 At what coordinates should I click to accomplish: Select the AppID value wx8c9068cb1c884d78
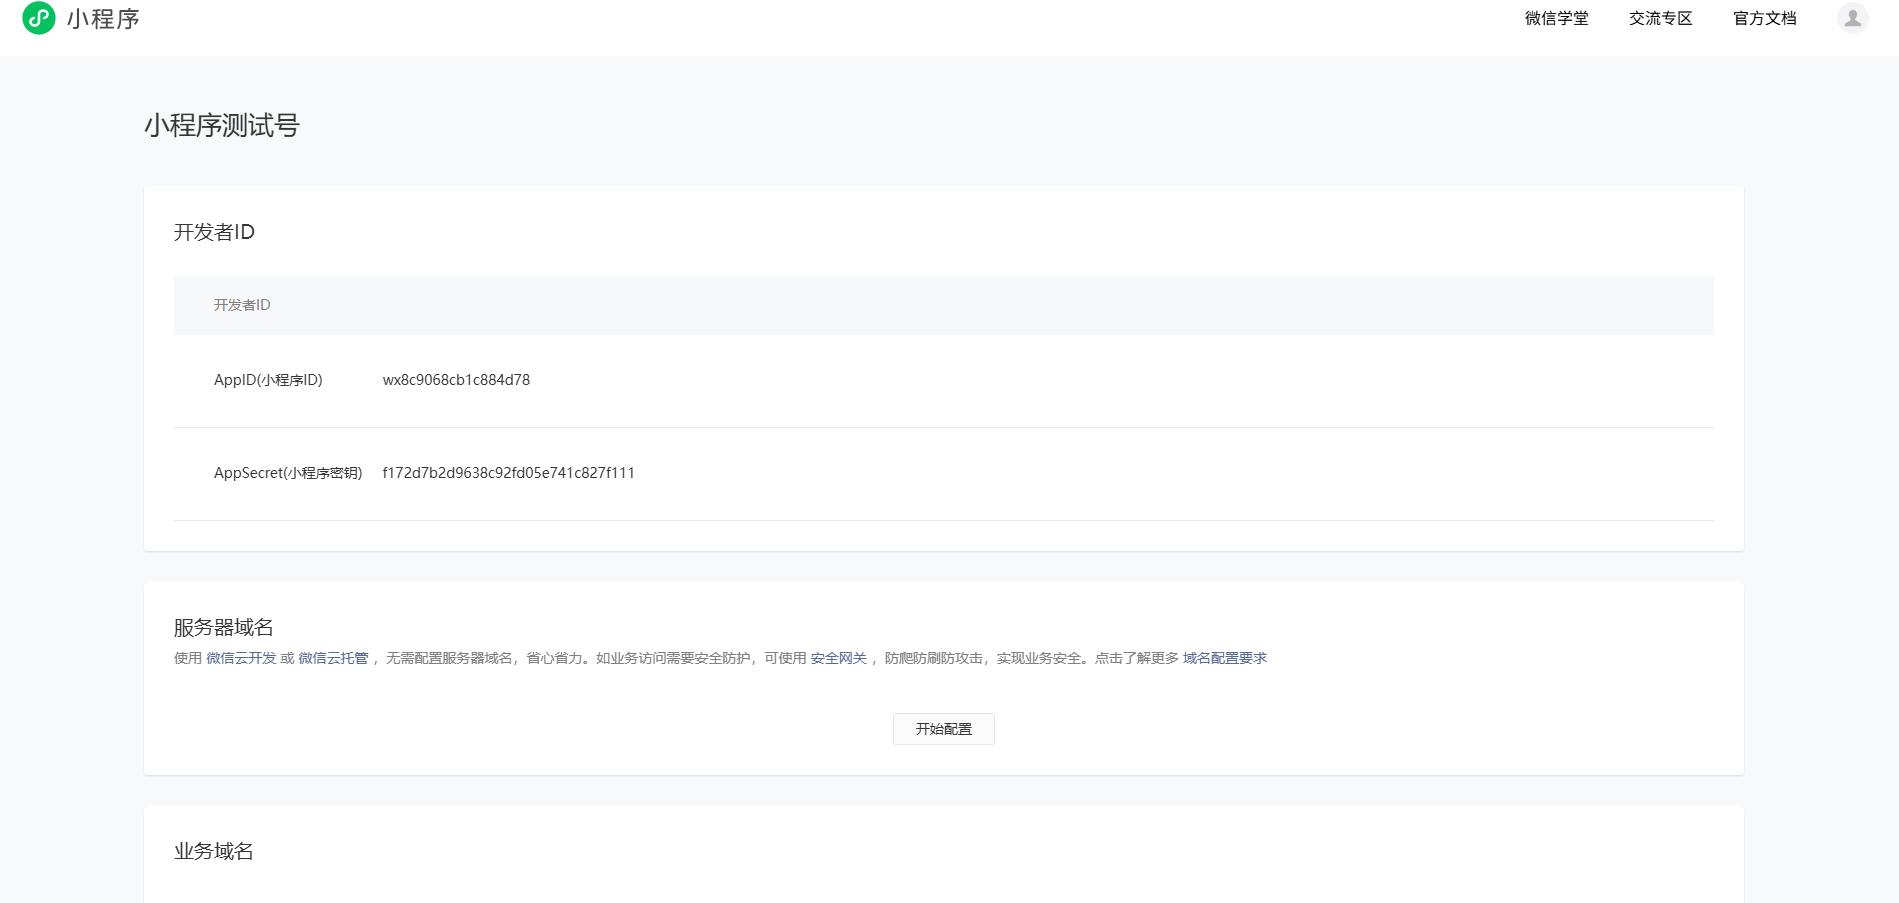(456, 380)
